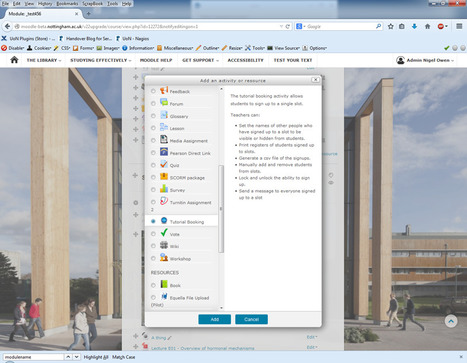Viewport: 467px width, 363px height.
Task: Open the URL history dropdown arrow
Action: [281, 26]
